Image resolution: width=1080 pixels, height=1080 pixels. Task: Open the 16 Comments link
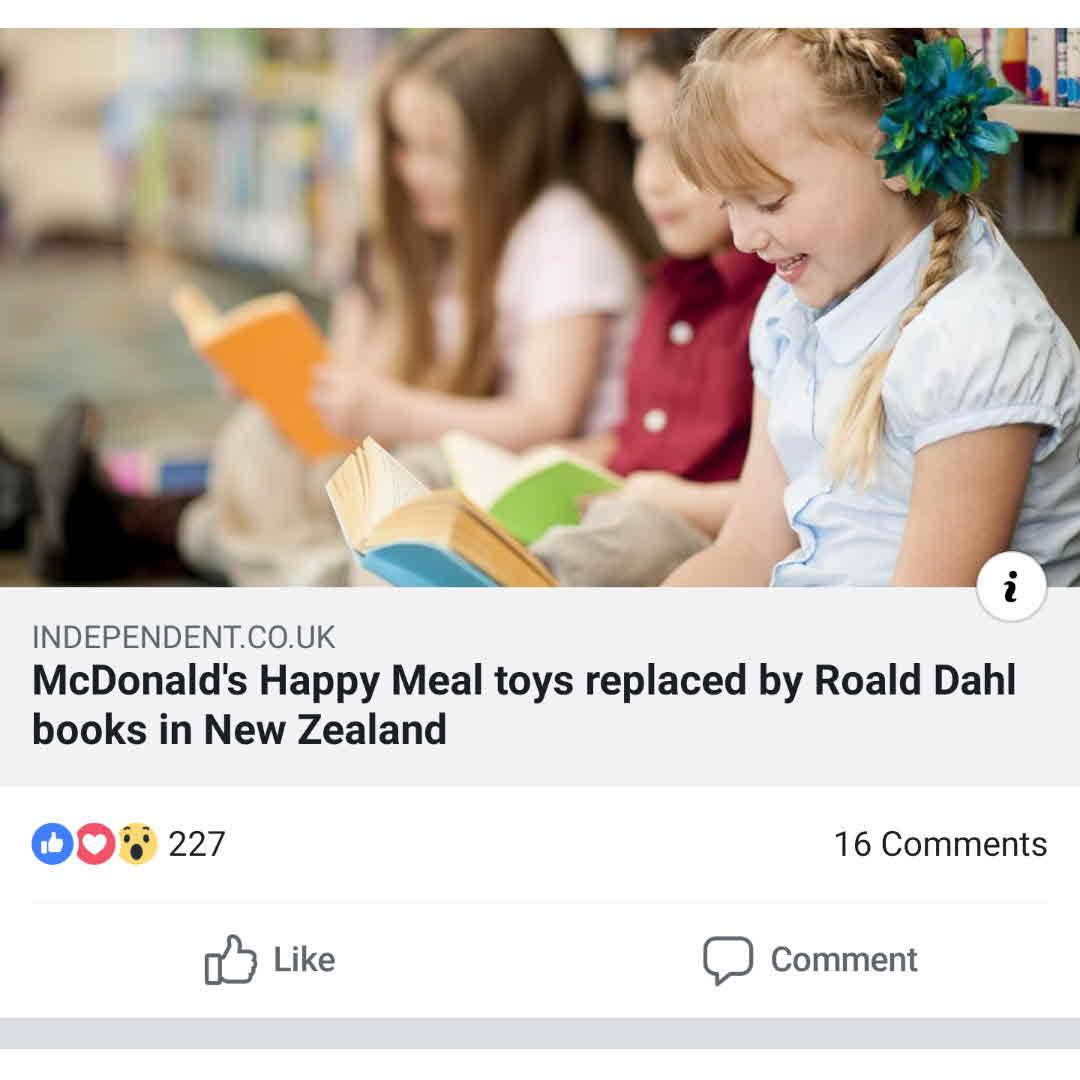coord(940,844)
